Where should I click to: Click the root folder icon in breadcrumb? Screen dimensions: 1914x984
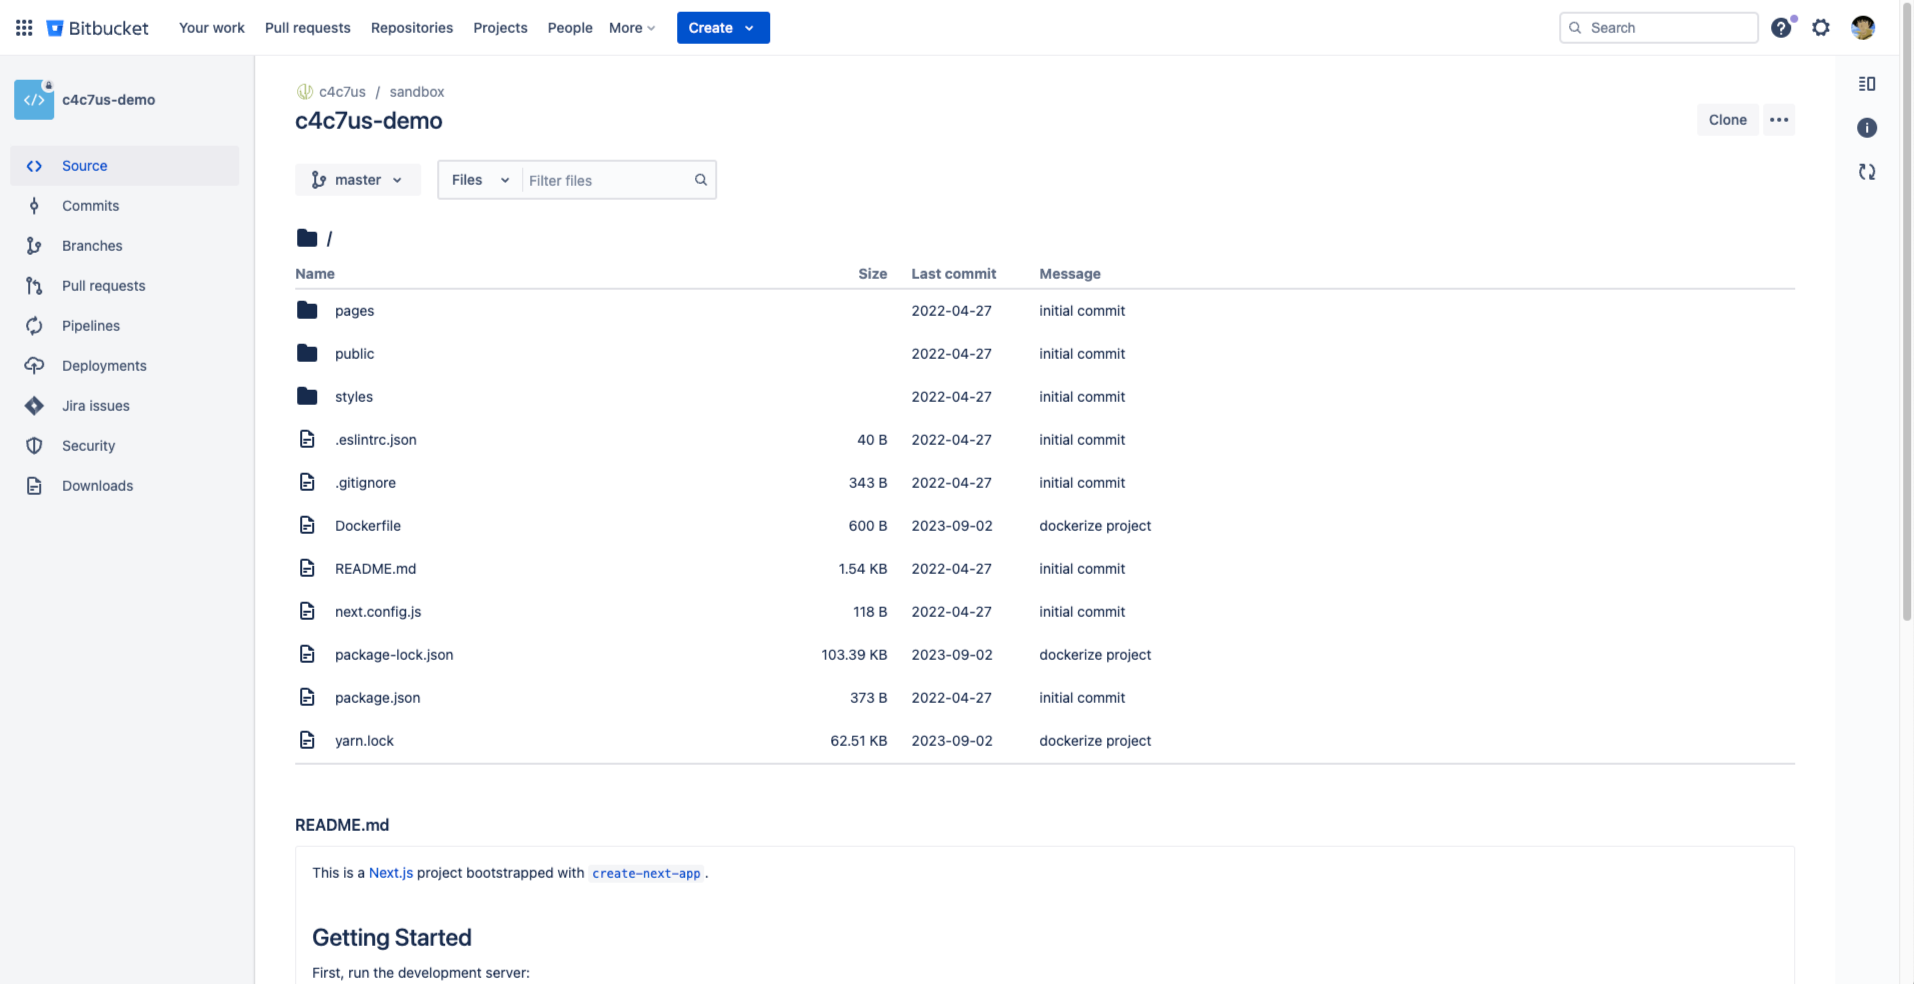[x=307, y=238]
